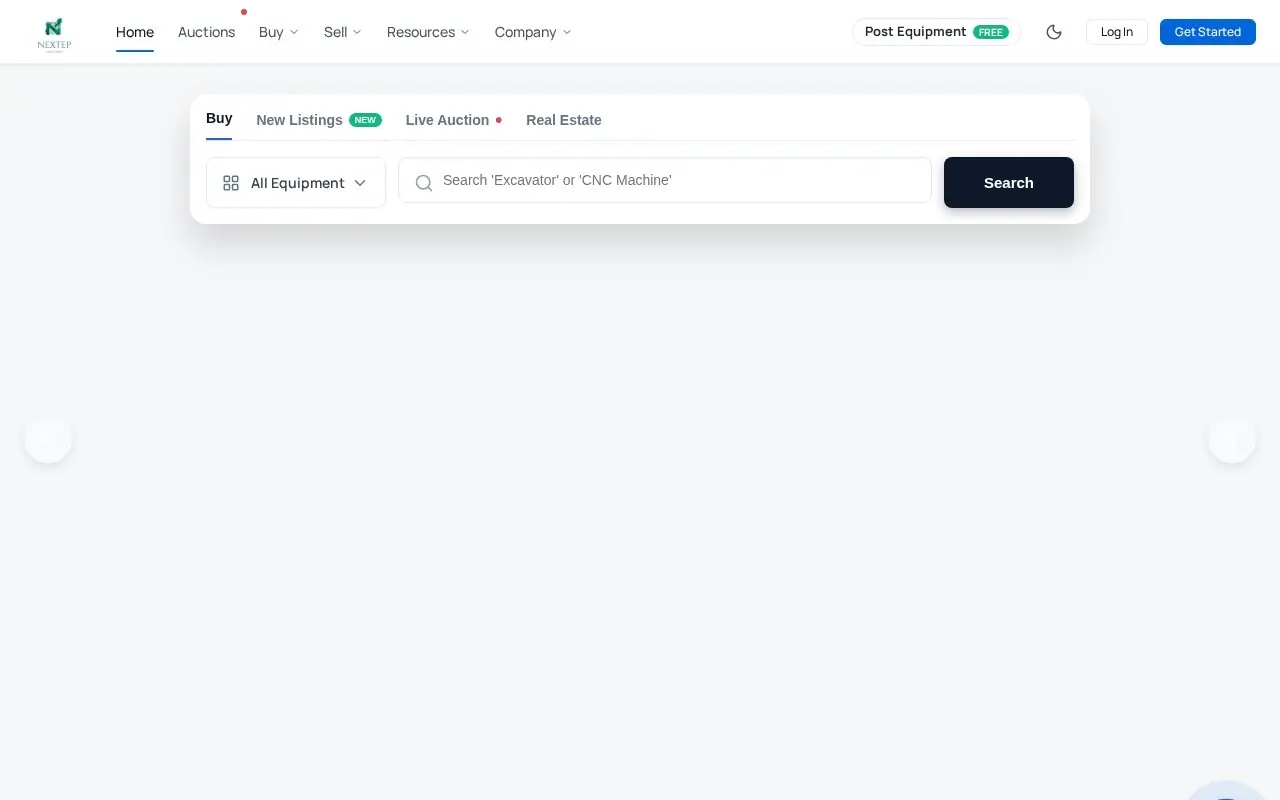Expand the Sell navigation menu
This screenshot has width=1280, height=800.
tap(343, 32)
